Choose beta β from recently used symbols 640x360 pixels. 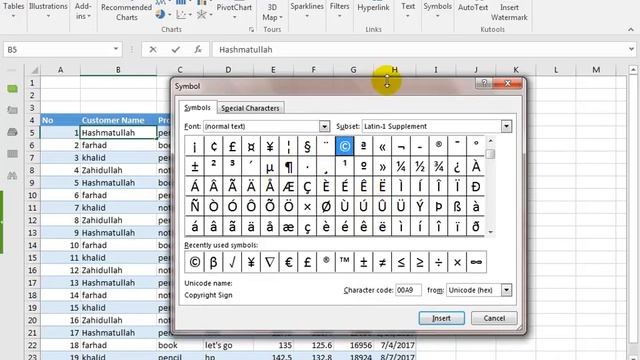coord(213,262)
